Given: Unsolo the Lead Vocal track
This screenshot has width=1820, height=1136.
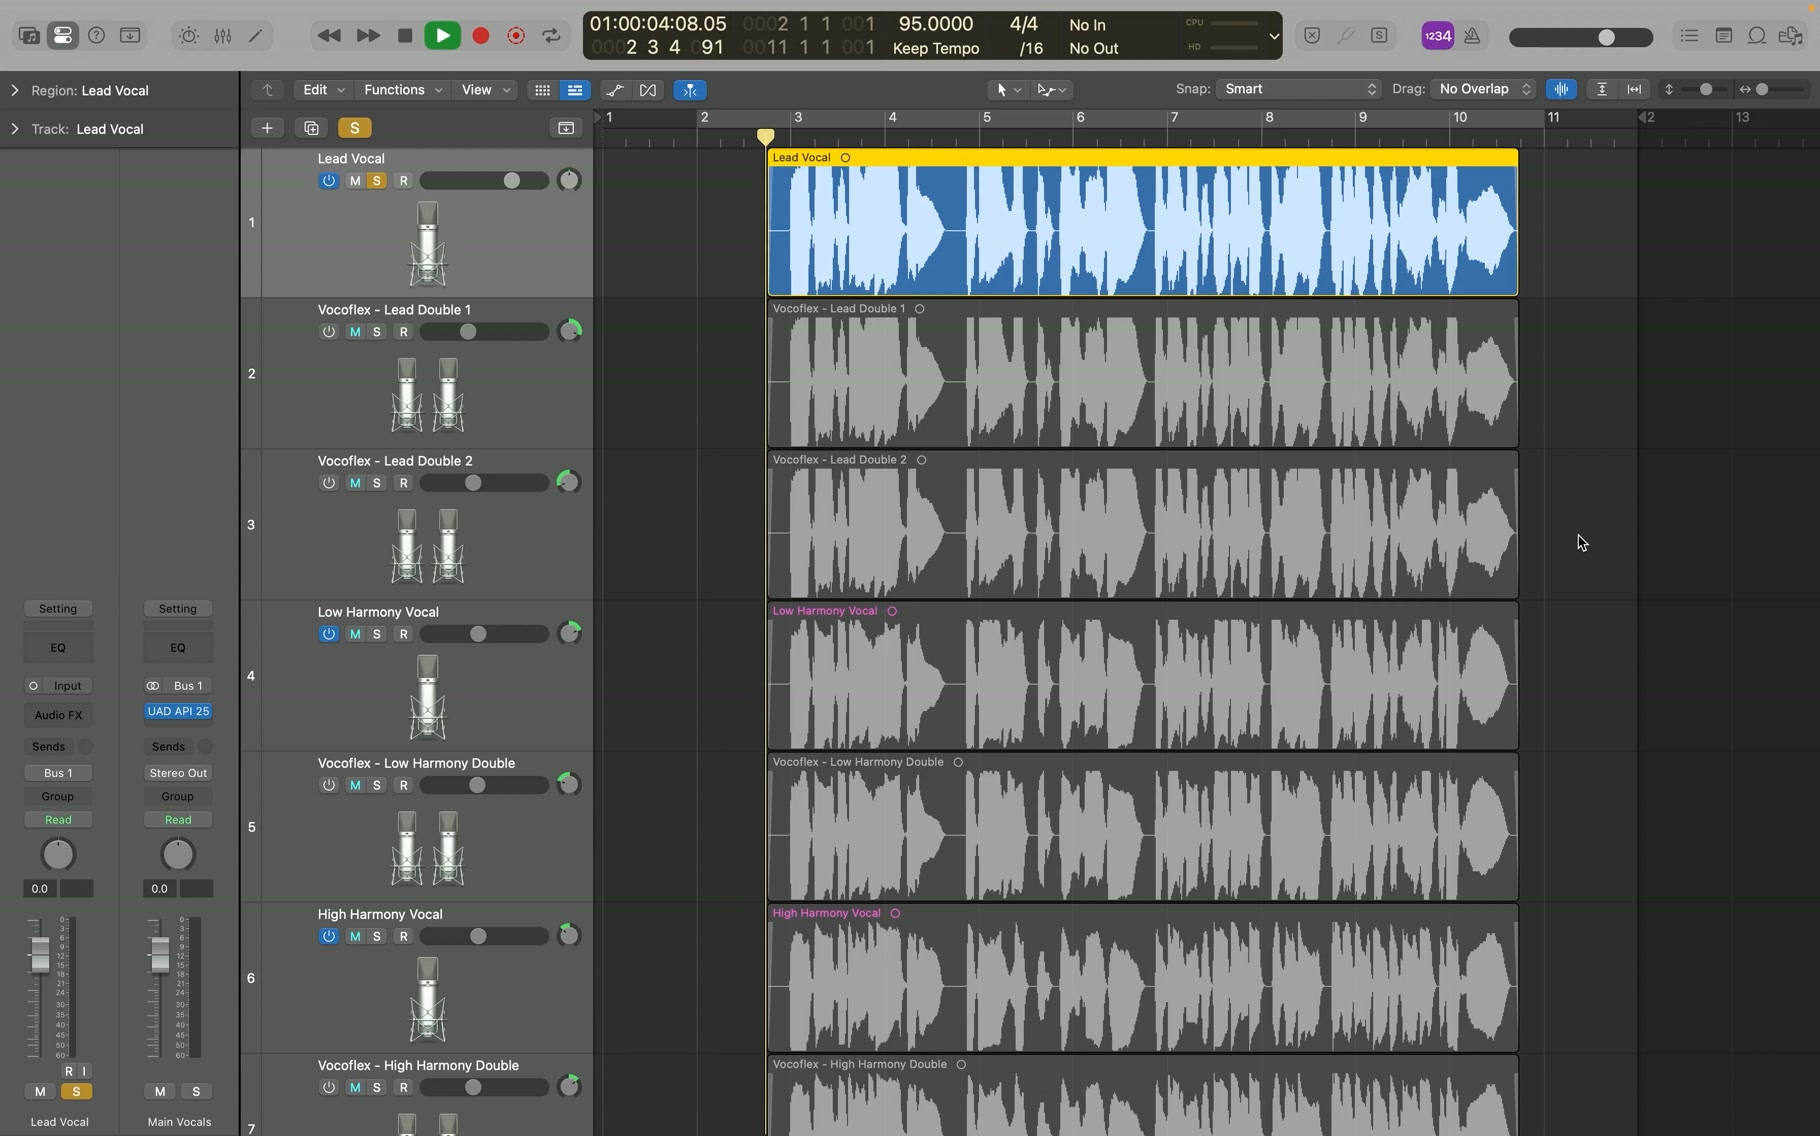Looking at the screenshot, I should point(377,181).
